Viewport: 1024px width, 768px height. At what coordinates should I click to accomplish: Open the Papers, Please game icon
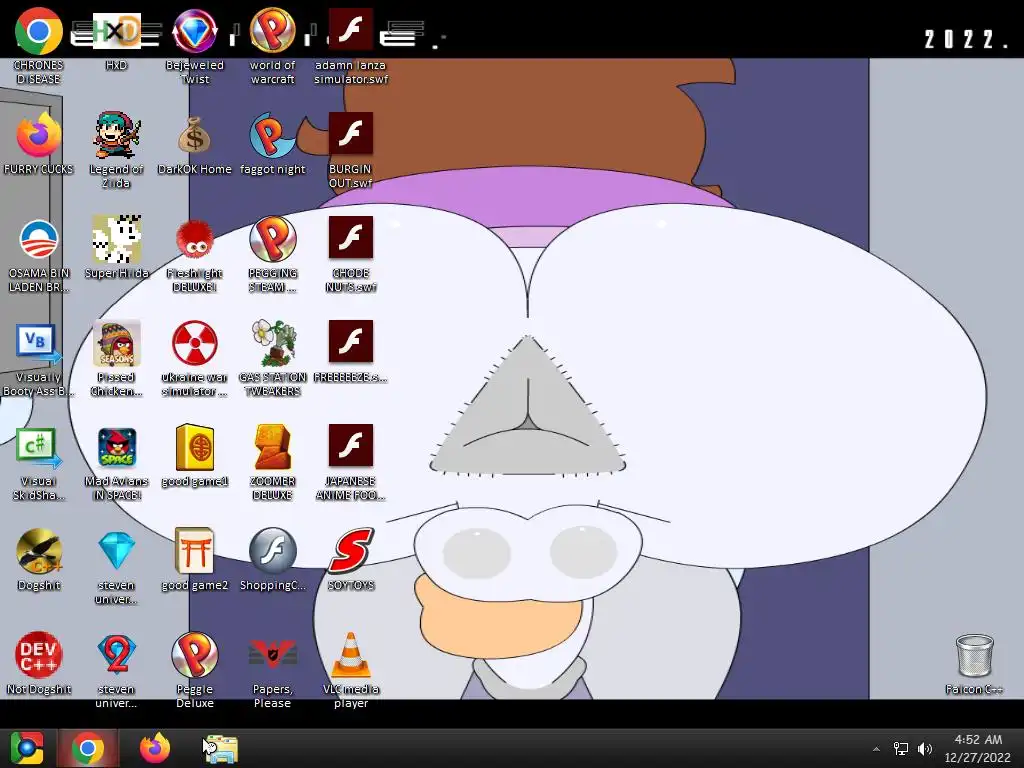pyautogui.click(x=272, y=655)
